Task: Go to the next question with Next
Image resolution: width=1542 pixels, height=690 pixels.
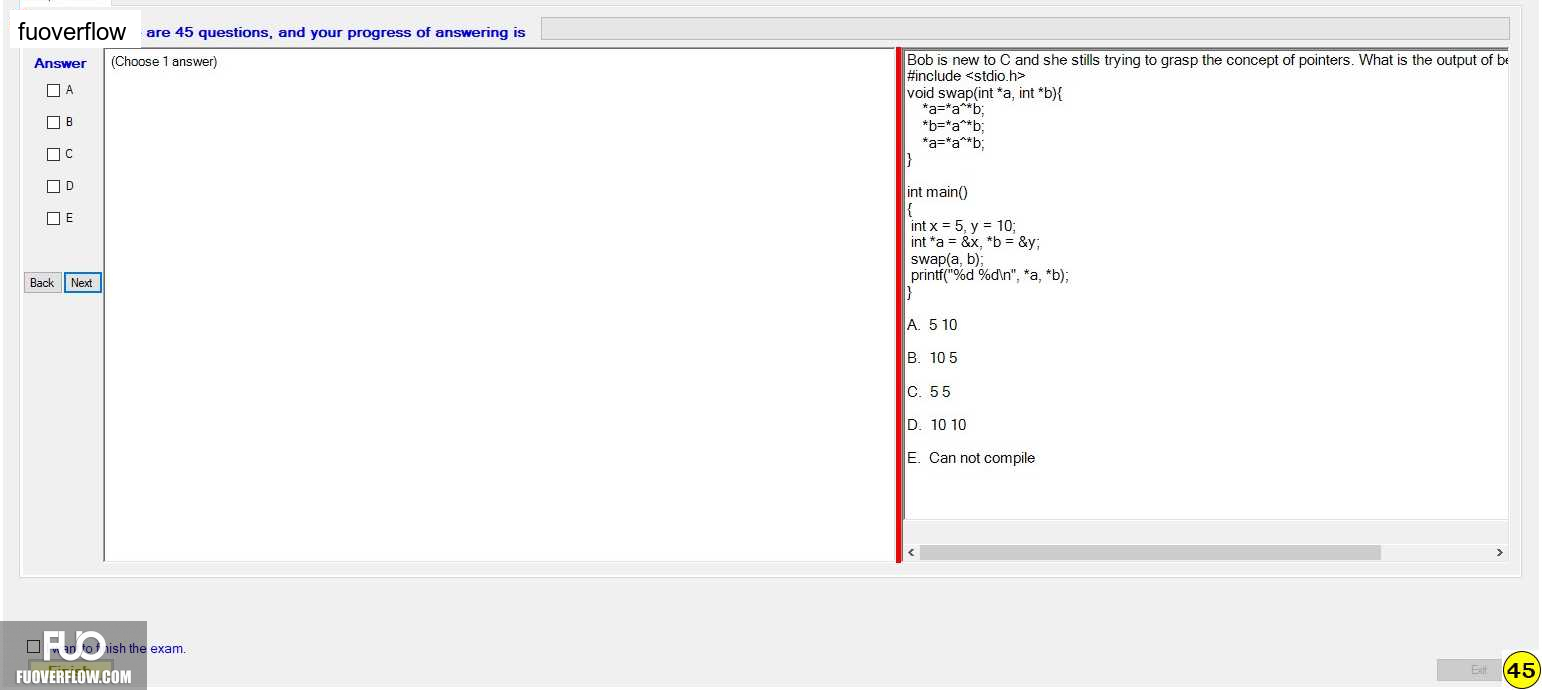Action: 82,283
